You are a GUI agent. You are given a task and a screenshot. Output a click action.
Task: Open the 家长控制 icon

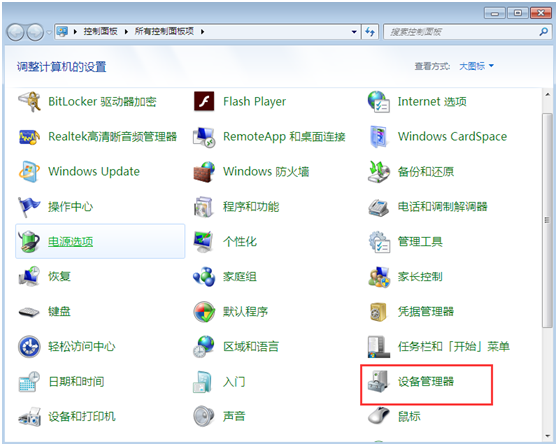(x=379, y=277)
